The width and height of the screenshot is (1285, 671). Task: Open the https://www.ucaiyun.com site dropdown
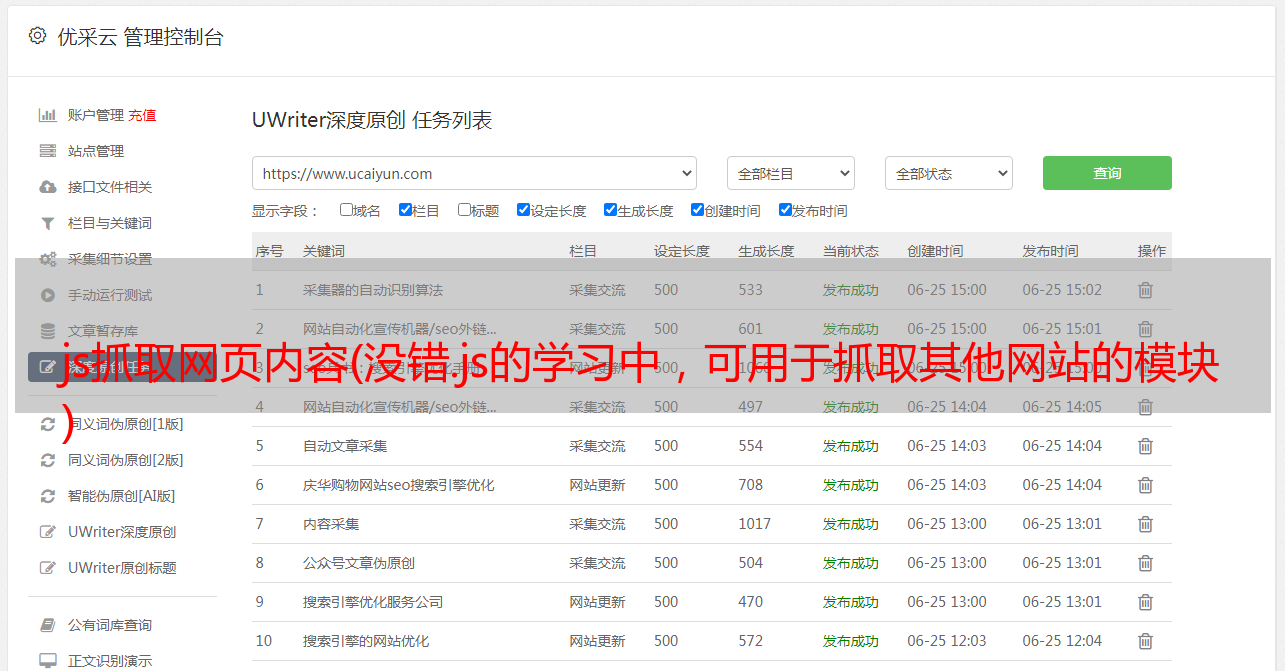pyautogui.click(x=474, y=173)
